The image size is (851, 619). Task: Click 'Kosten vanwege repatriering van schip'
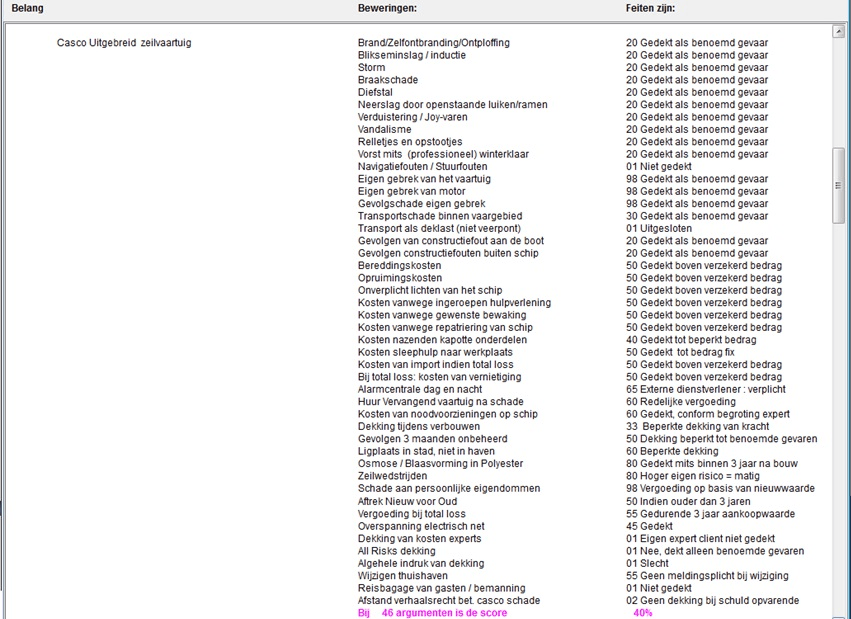coord(445,328)
